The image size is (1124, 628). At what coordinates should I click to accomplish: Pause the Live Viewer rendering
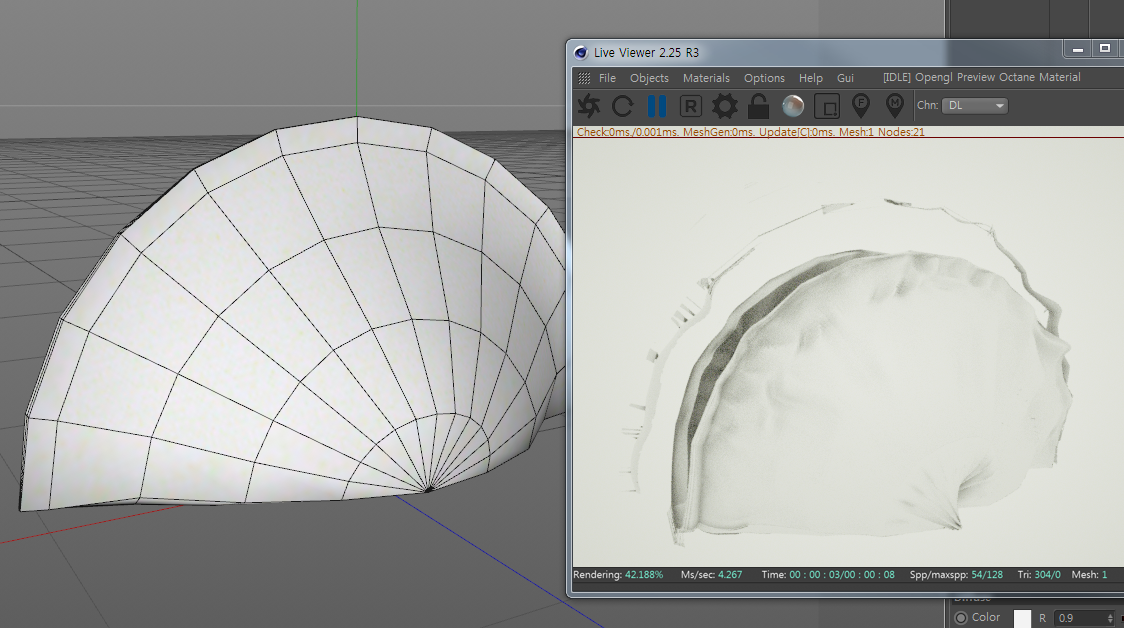(x=657, y=106)
